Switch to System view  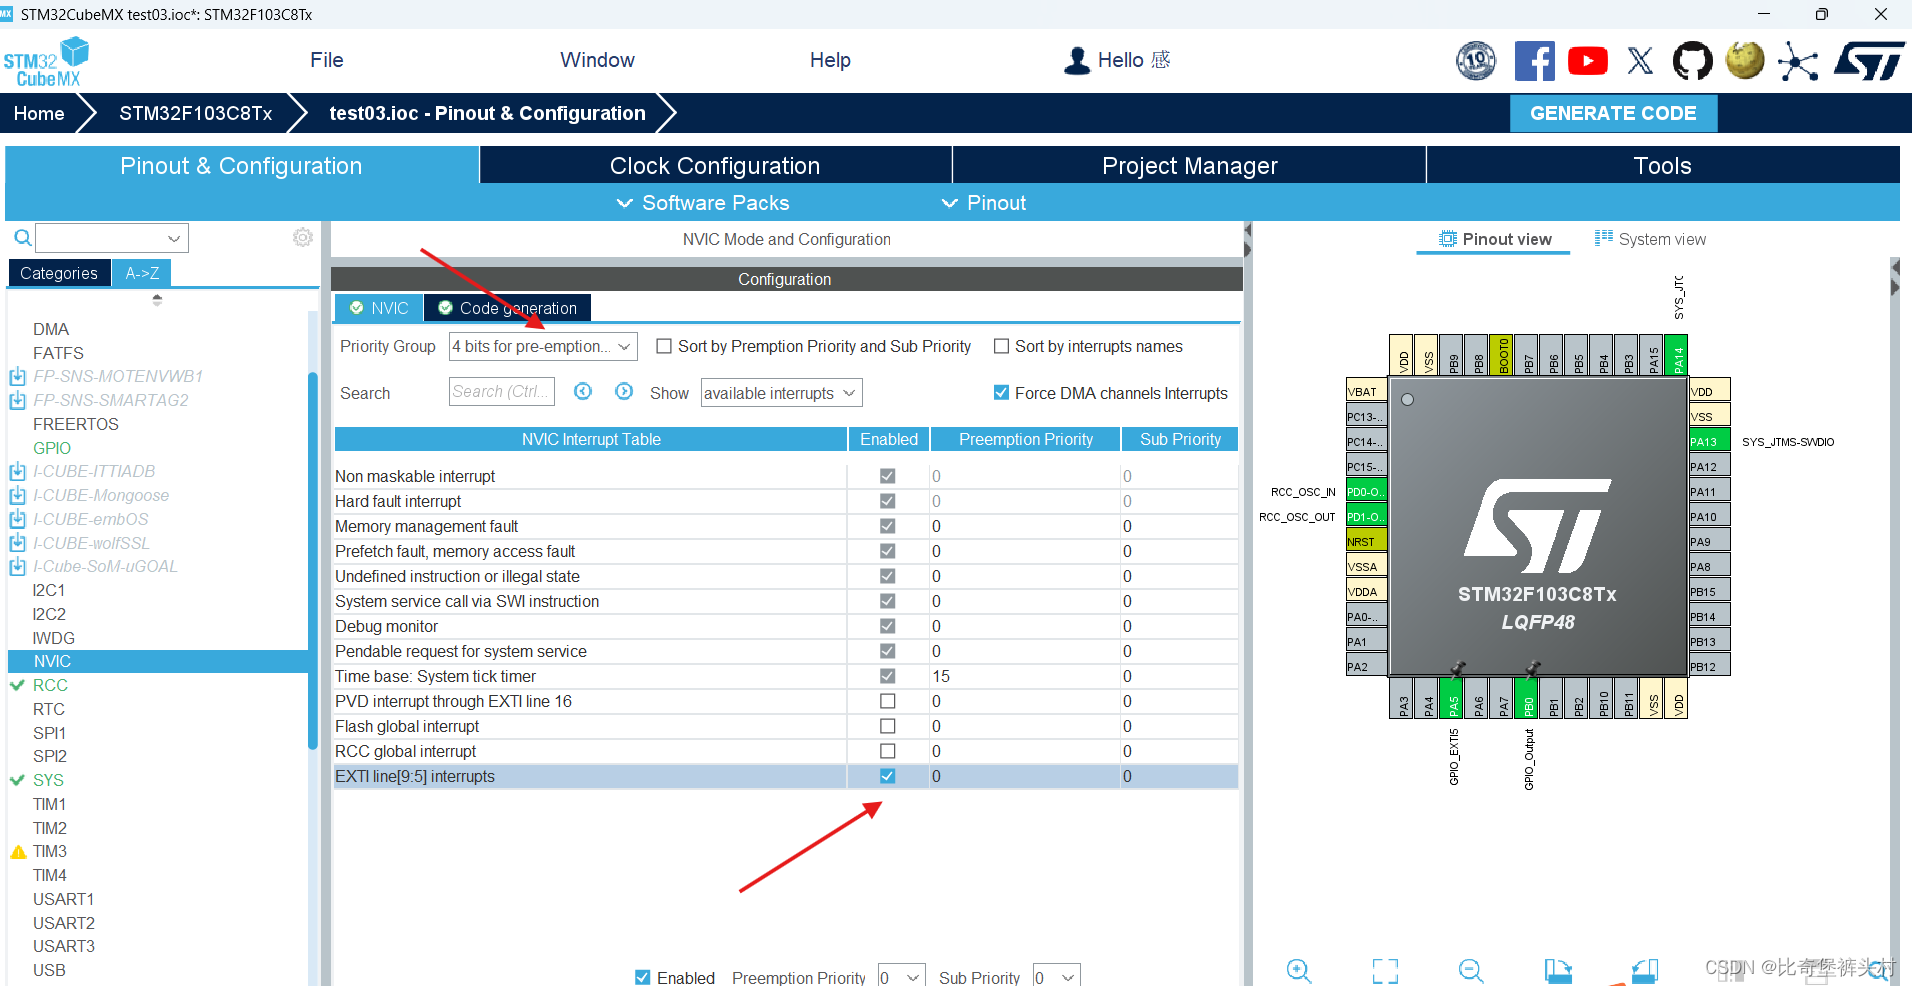1651,239
